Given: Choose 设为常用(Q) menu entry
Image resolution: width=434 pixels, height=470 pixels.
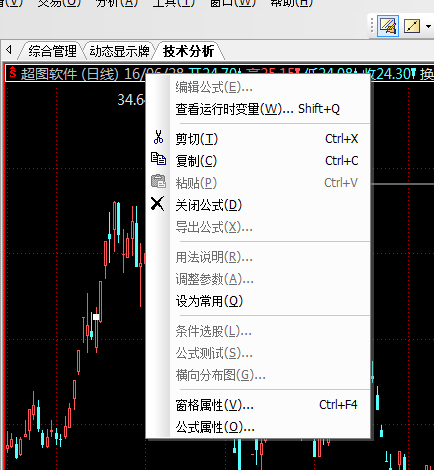Looking at the screenshot, I should [258, 301].
